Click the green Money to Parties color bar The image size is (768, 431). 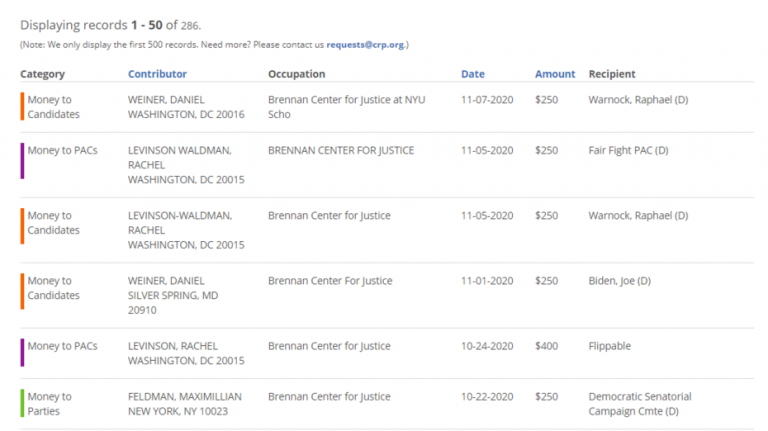(x=22, y=404)
